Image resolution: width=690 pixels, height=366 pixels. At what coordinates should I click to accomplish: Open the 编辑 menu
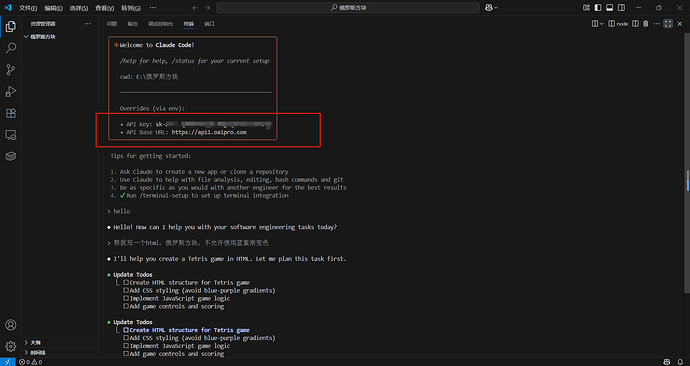53,8
